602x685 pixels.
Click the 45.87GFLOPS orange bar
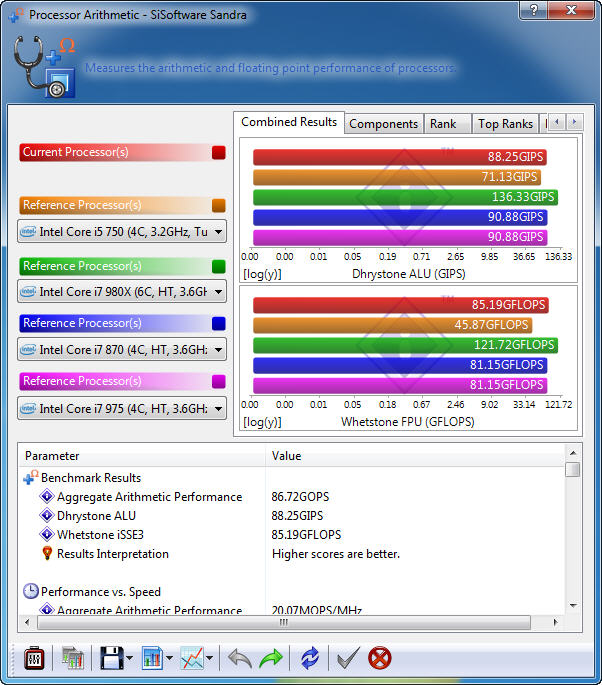pos(392,325)
